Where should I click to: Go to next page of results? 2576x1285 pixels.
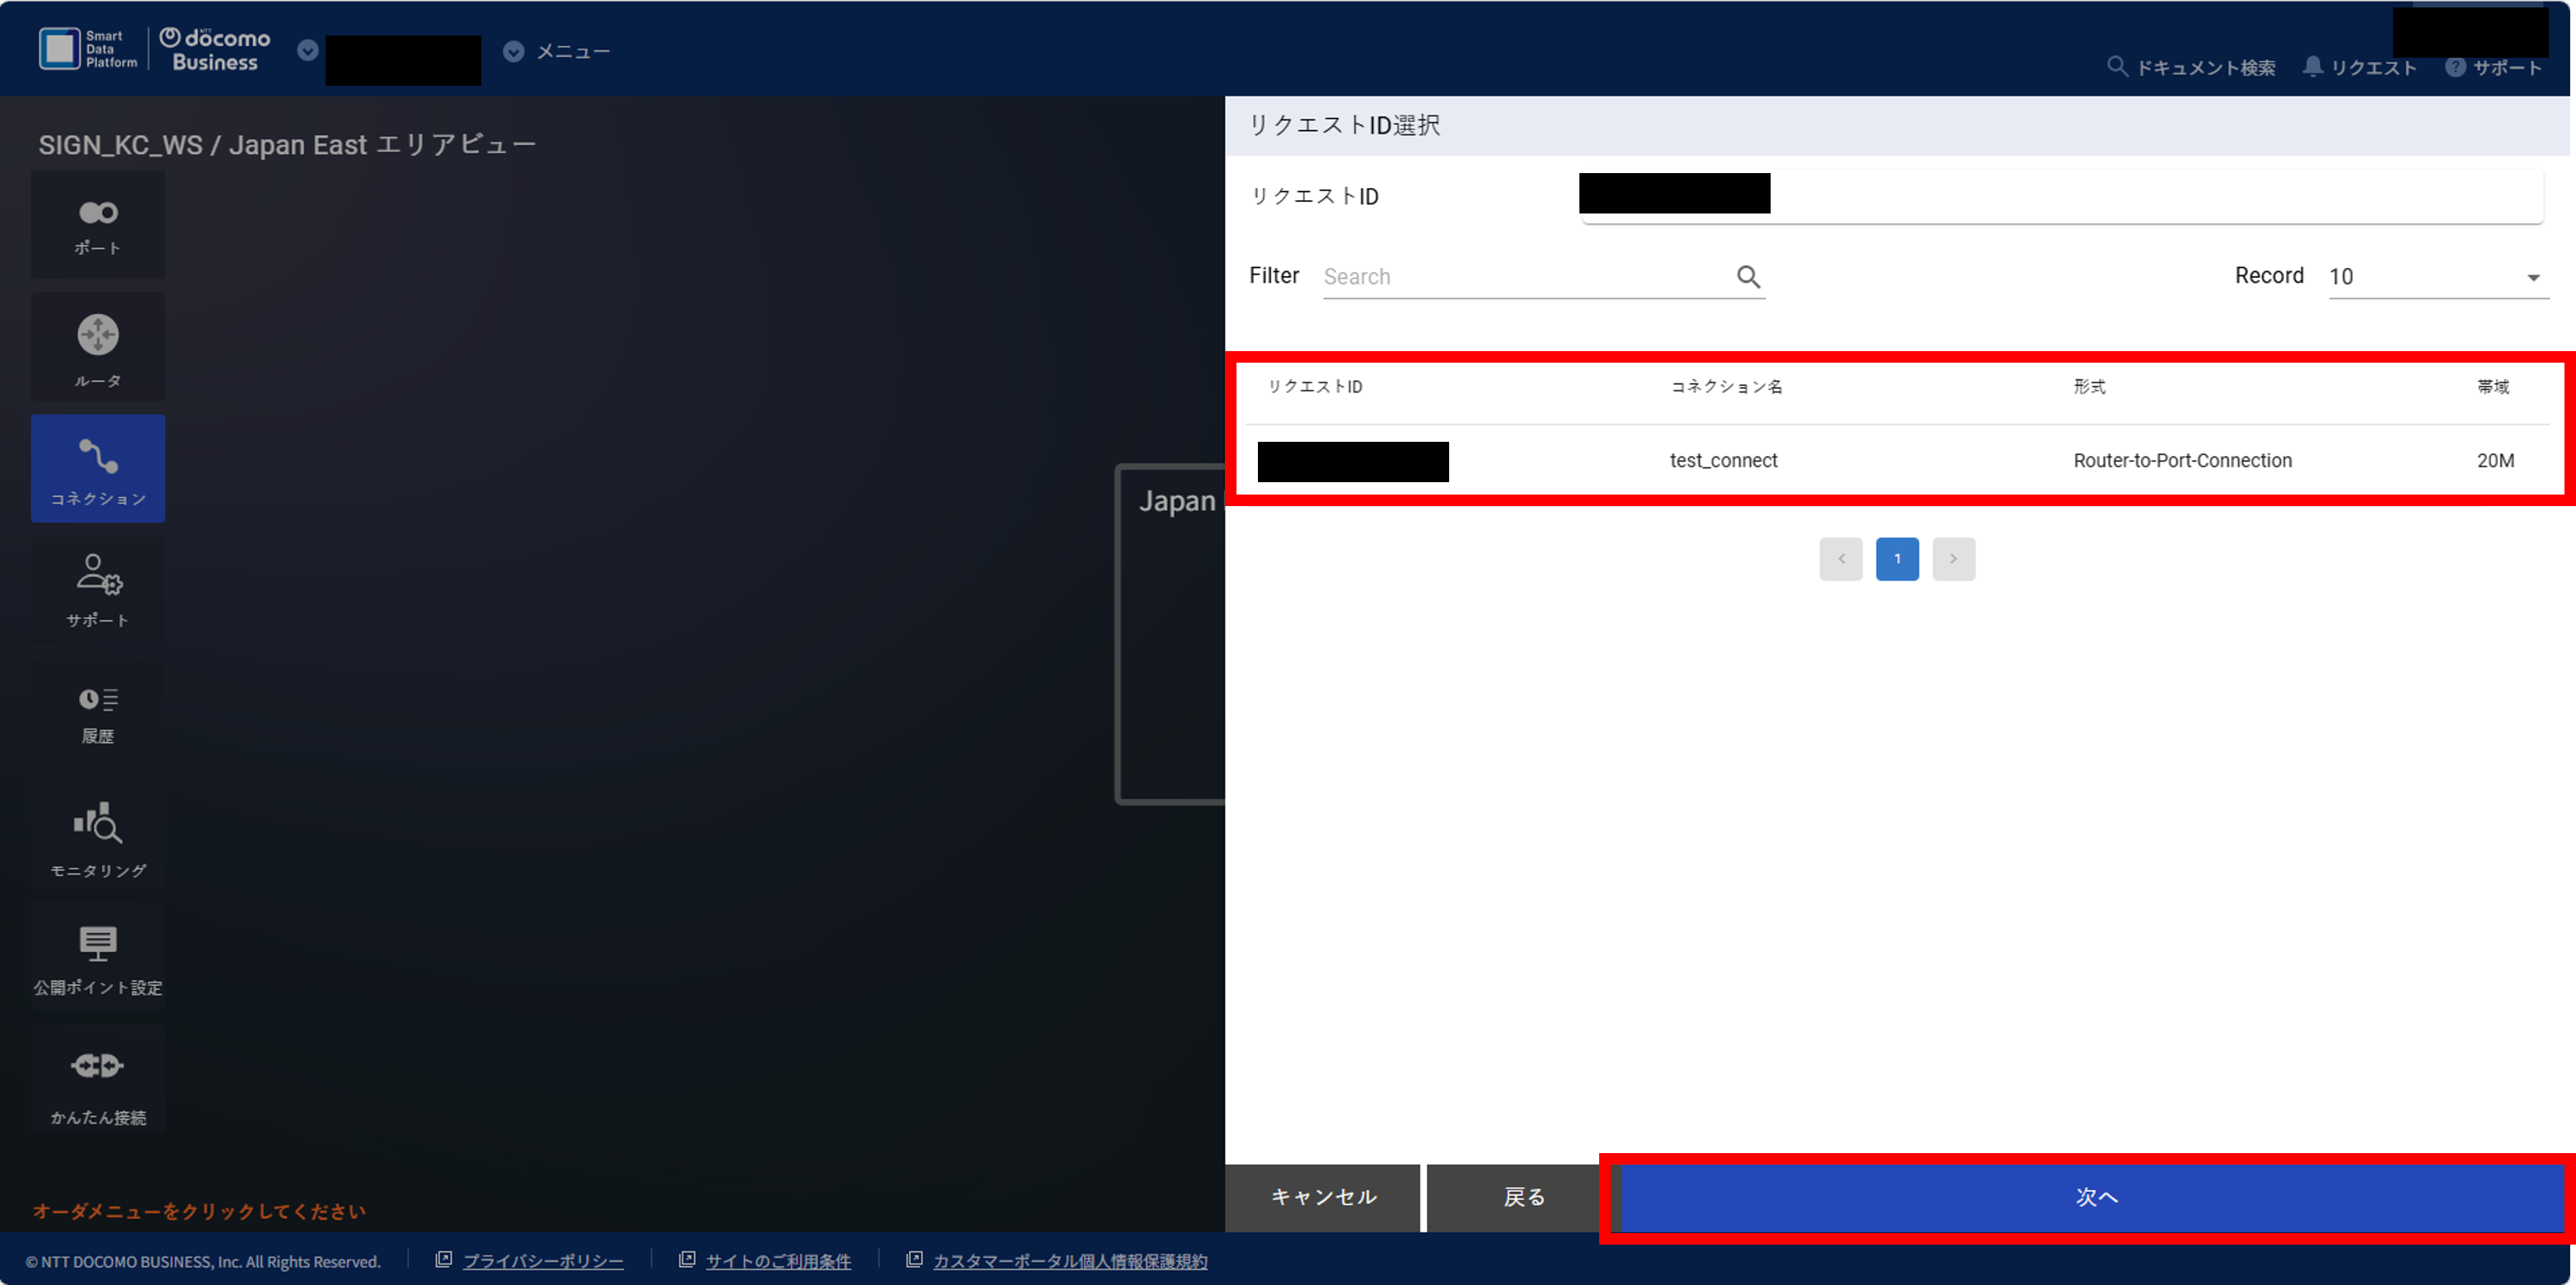[1953, 559]
